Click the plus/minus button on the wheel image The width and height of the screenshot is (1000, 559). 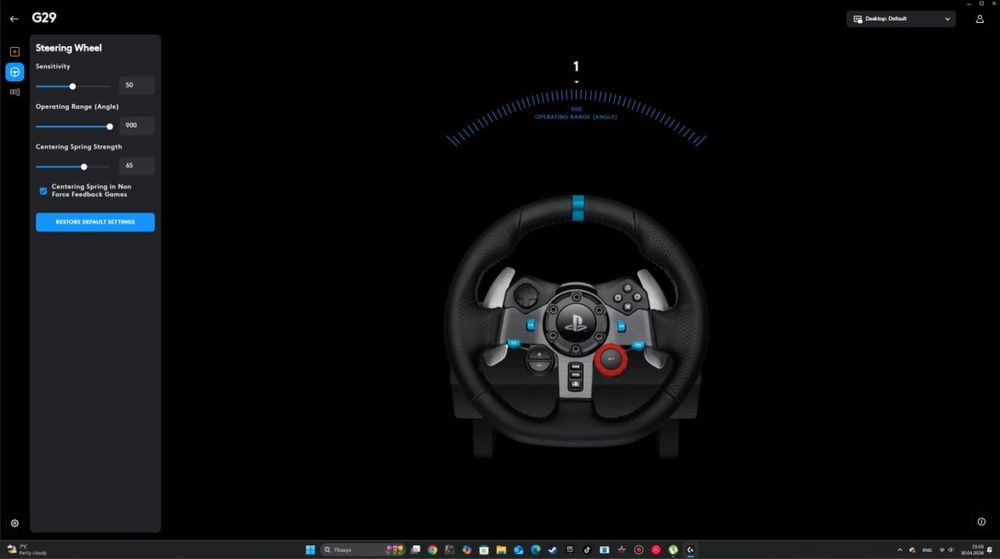(x=540, y=359)
